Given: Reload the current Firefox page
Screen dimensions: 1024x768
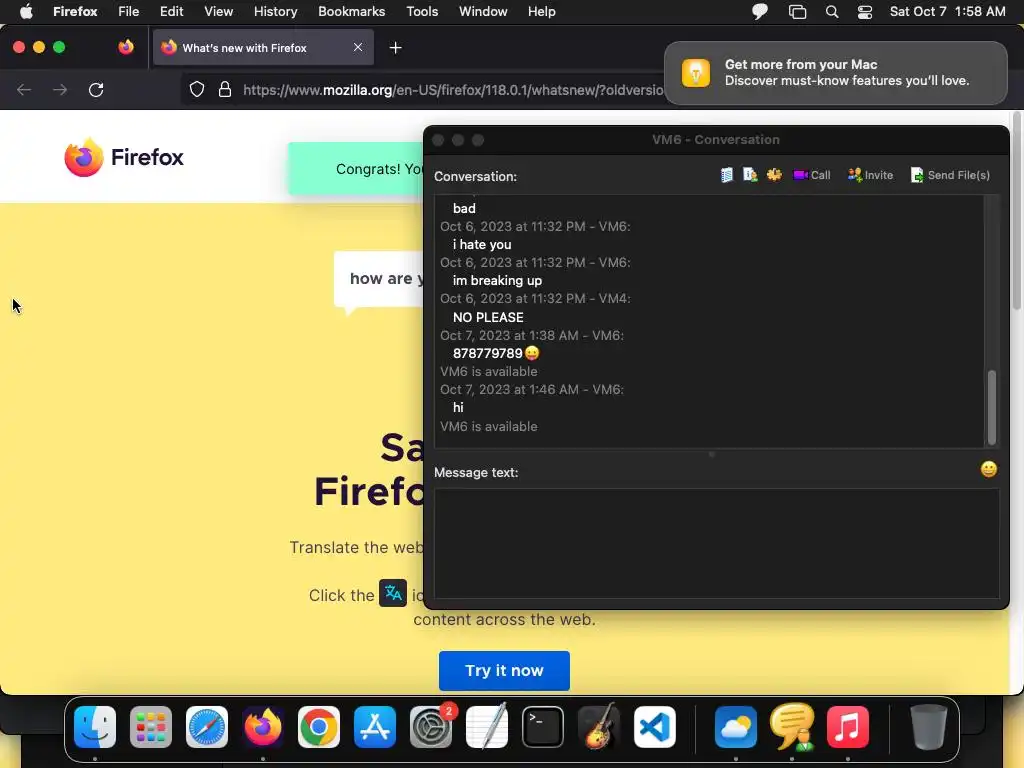Looking at the screenshot, I should [x=96, y=89].
